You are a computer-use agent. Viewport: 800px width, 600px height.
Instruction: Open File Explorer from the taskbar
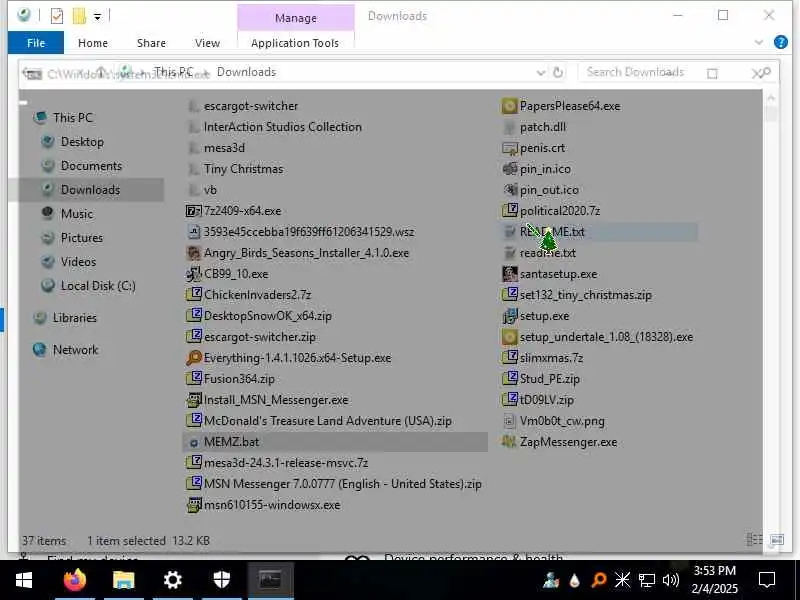tap(123, 580)
